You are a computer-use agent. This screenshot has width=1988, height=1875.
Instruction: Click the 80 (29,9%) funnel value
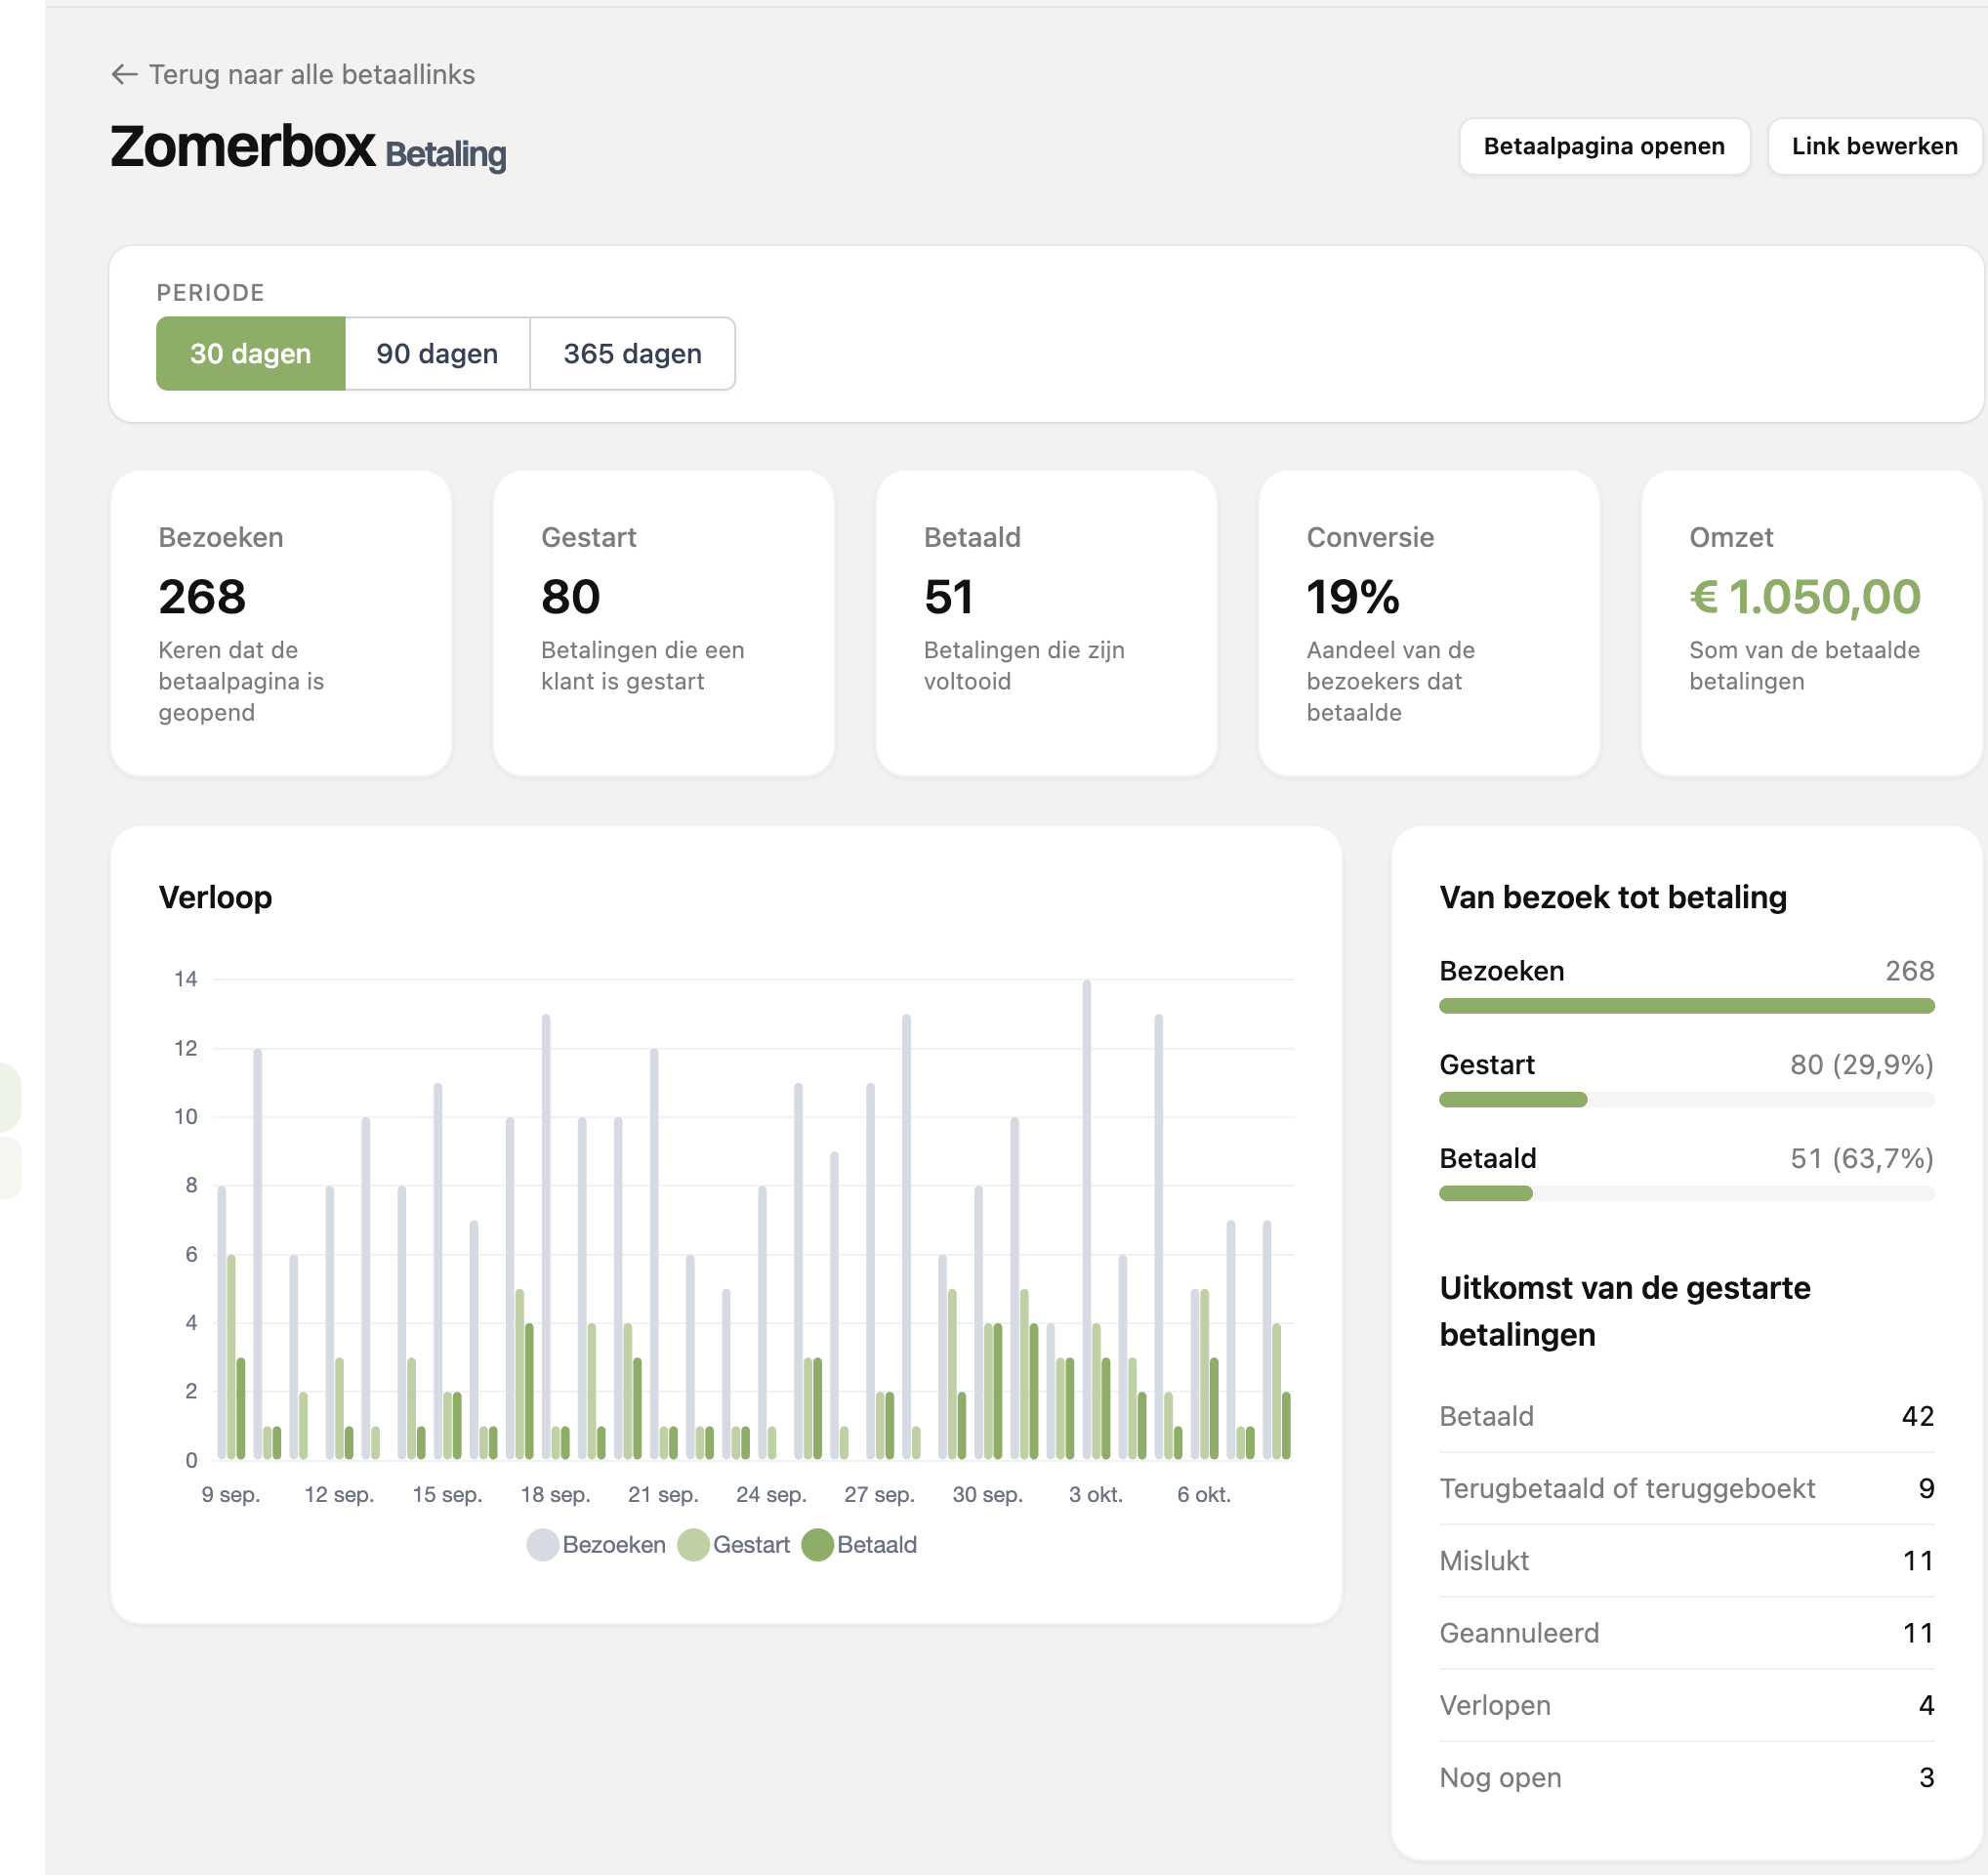(1861, 1064)
